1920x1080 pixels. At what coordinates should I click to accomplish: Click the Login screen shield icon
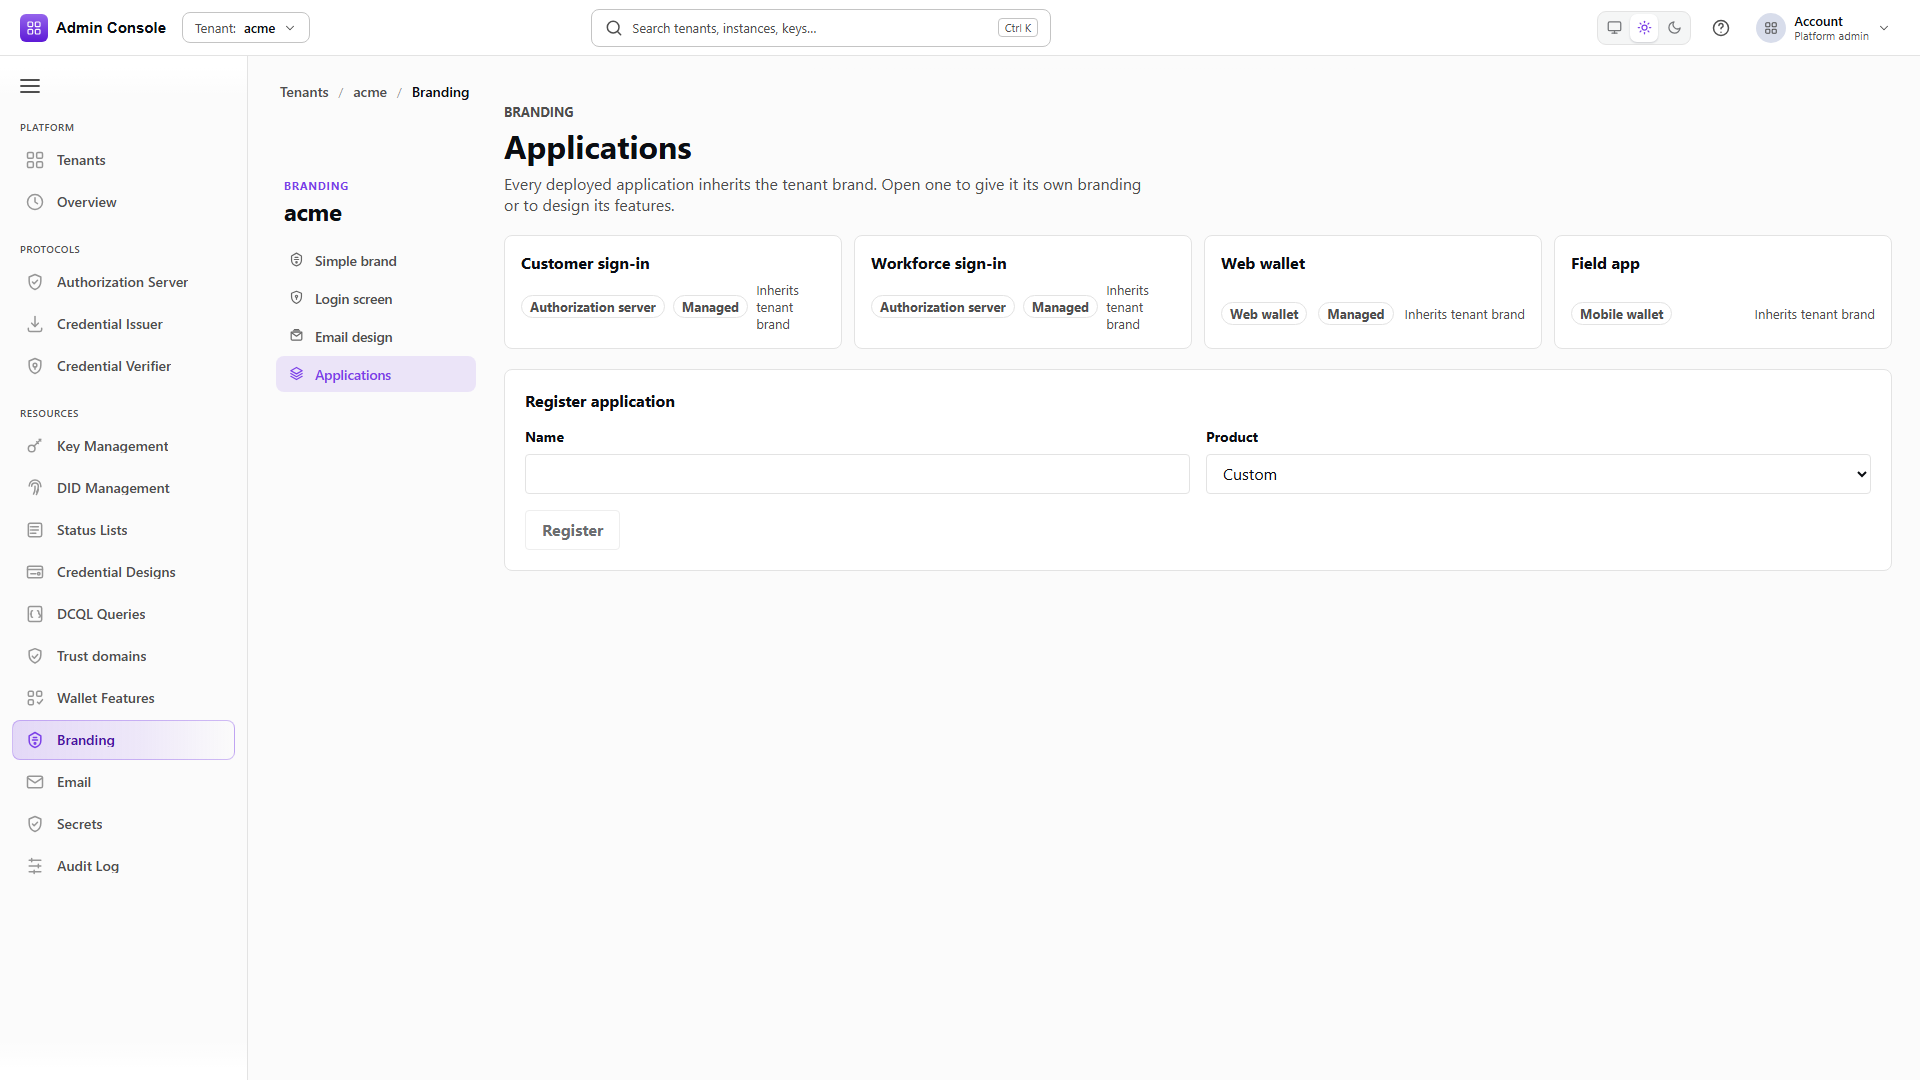point(297,298)
